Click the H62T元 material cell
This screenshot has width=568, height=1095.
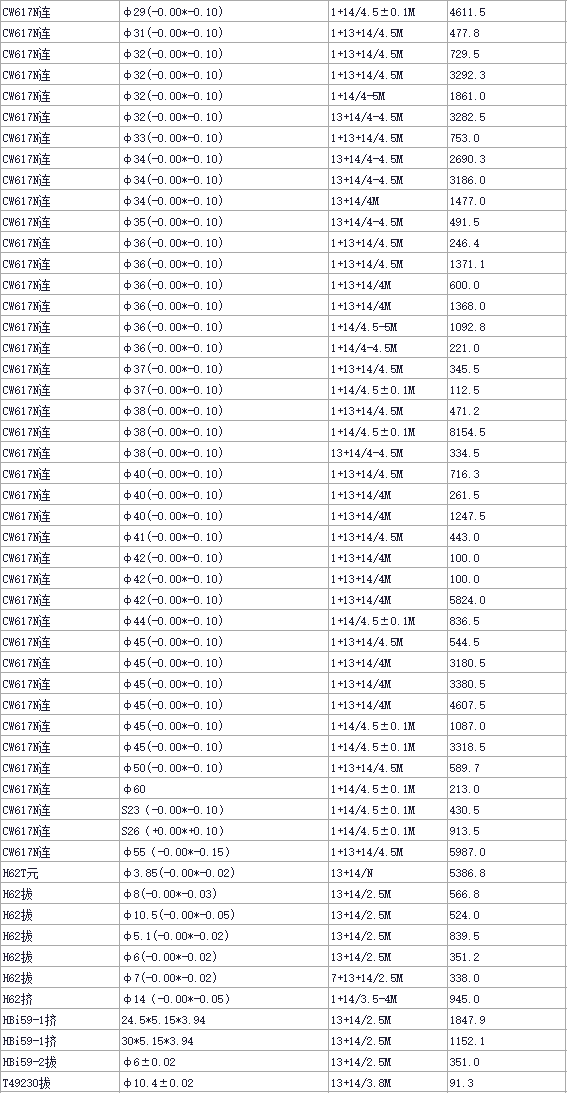coord(60,873)
